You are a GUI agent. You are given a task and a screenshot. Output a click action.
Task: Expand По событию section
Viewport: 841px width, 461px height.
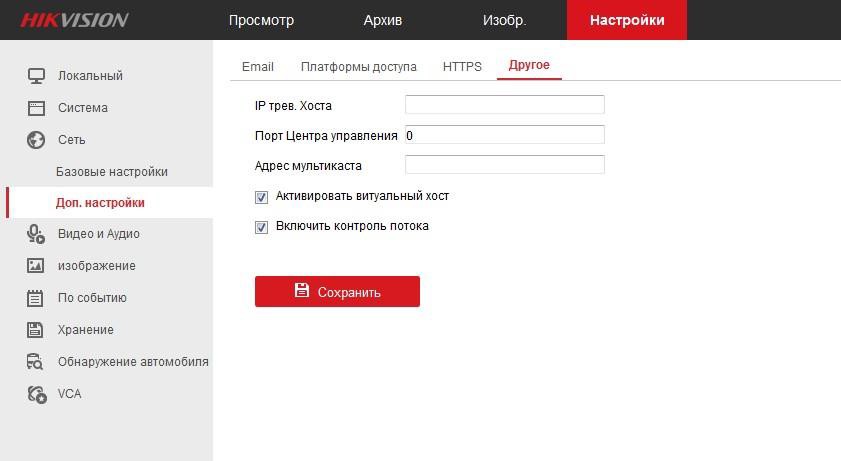[x=92, y=298]
